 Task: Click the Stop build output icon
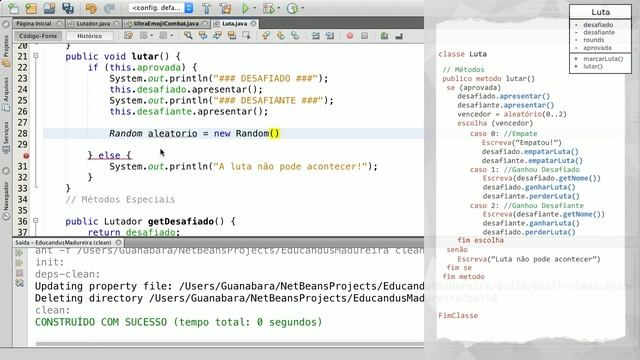pos(19,273)
